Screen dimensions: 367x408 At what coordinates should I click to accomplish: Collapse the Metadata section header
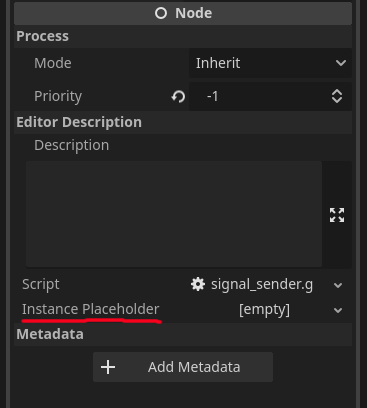(183, 334)
